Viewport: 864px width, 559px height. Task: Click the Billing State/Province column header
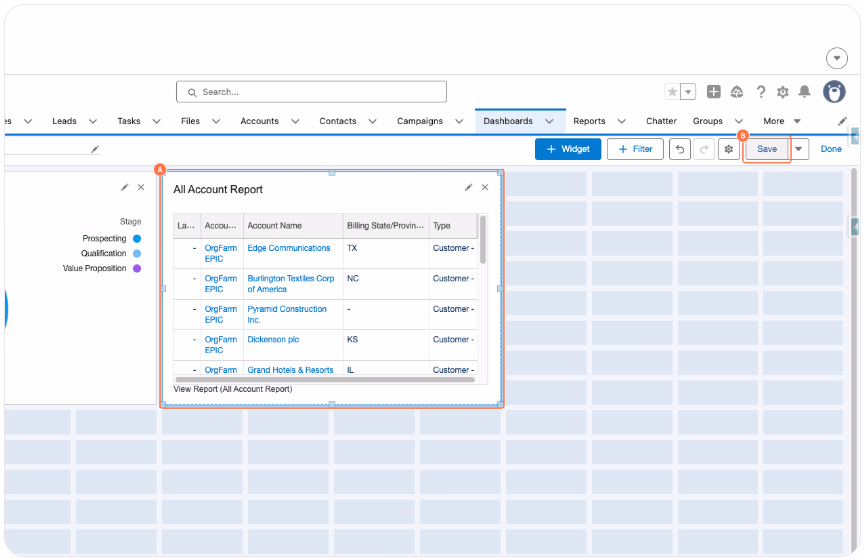click(x=386, y=226)
